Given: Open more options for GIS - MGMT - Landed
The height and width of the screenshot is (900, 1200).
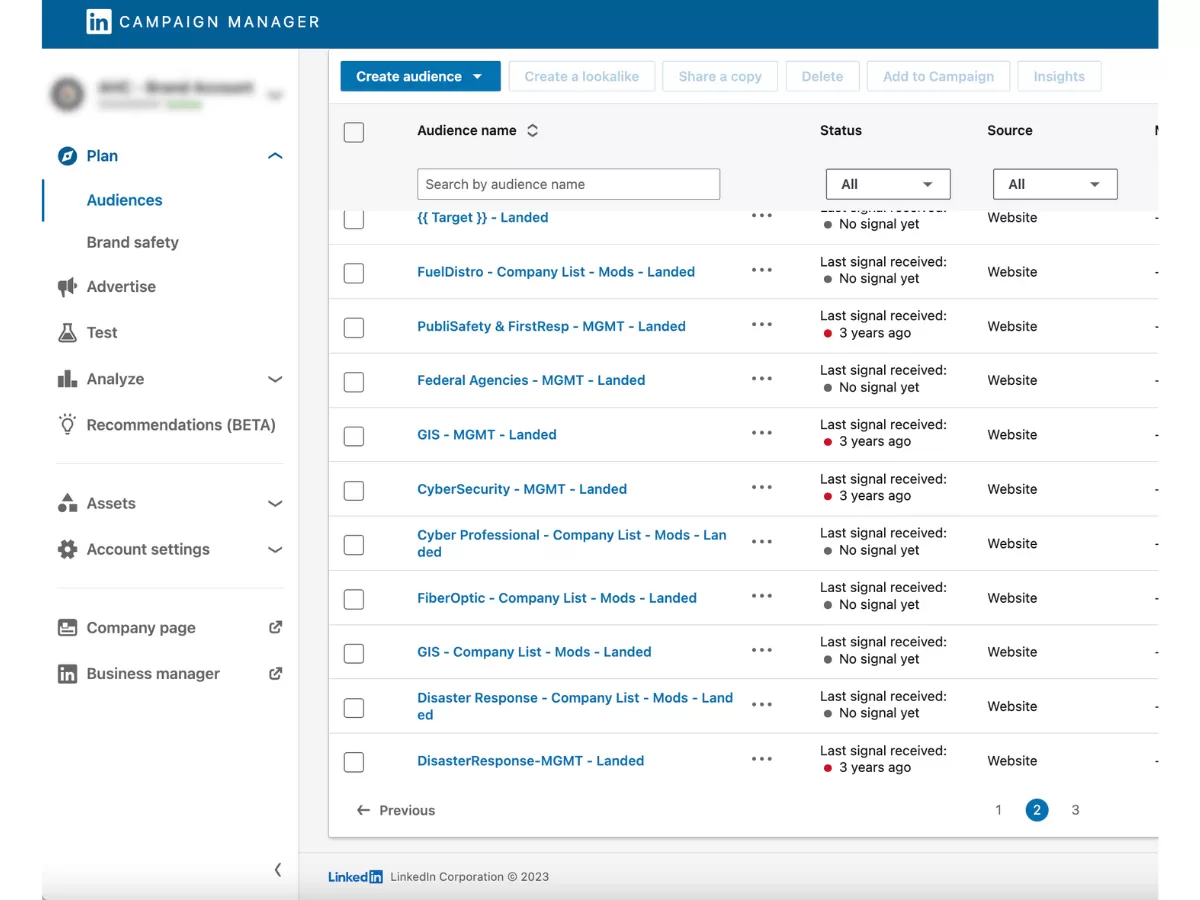Looking at the screenshot, I should coord(762,433).
